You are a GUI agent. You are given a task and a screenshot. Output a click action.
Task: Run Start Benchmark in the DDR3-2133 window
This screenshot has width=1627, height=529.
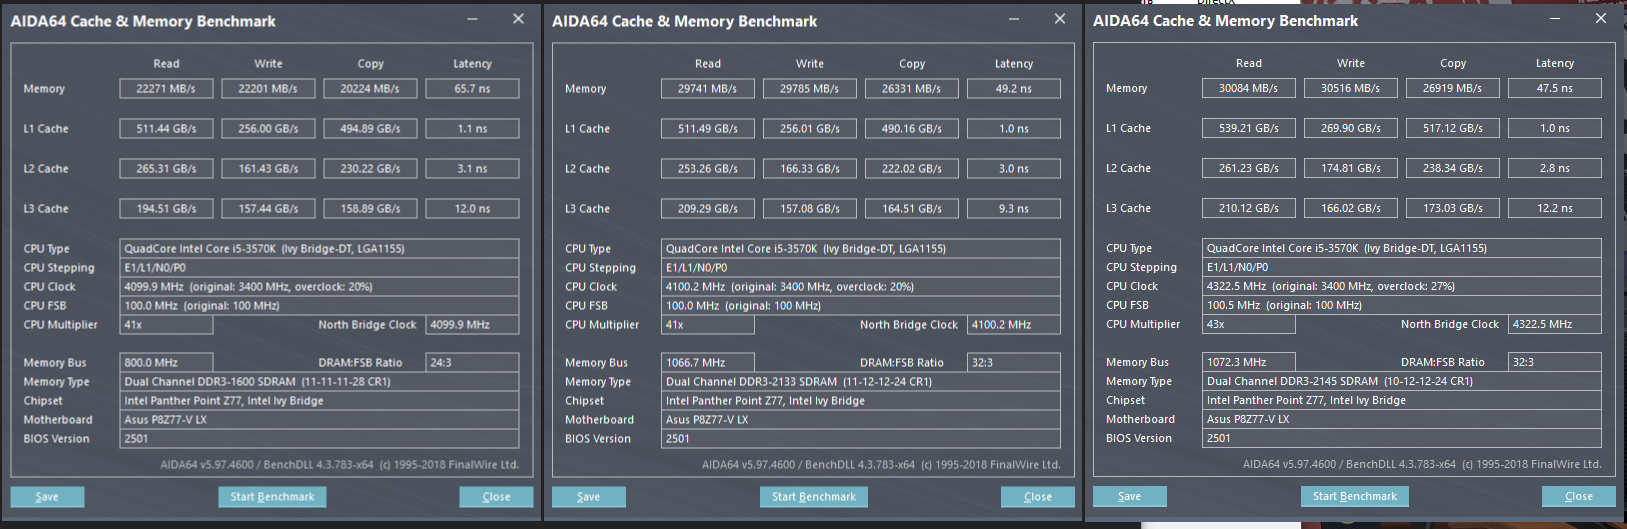tap(814, 497)
